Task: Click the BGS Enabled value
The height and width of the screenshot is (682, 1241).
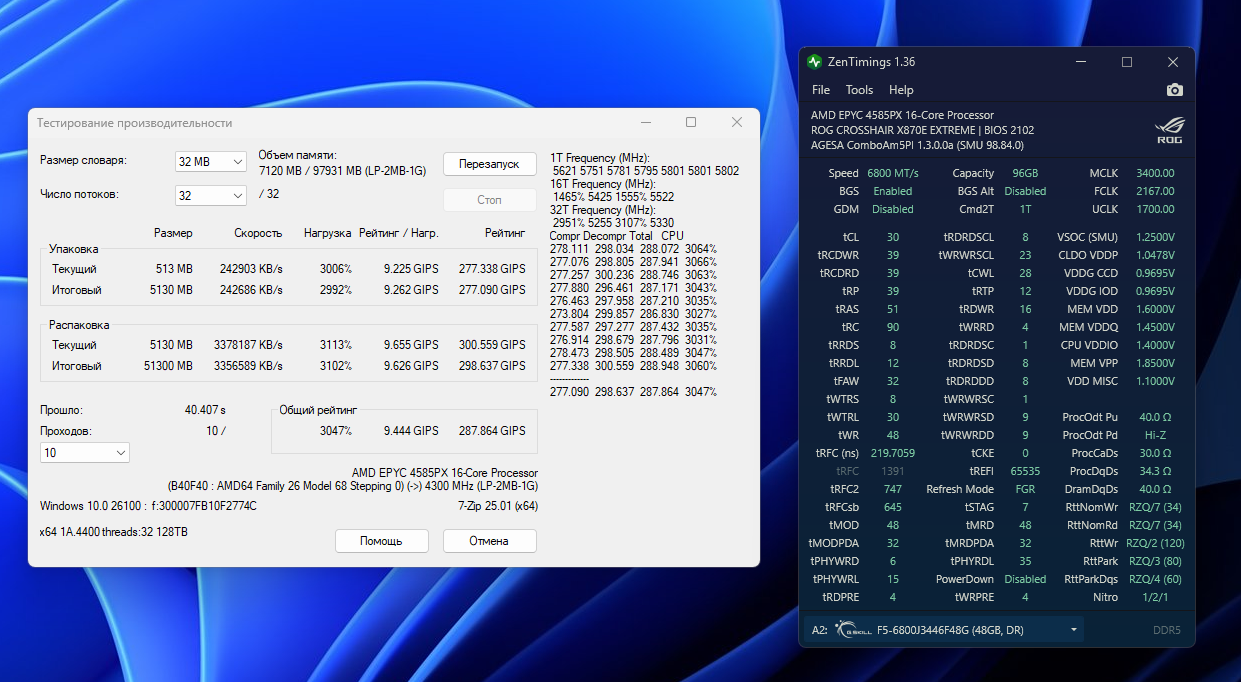Action: click(892, 191)
